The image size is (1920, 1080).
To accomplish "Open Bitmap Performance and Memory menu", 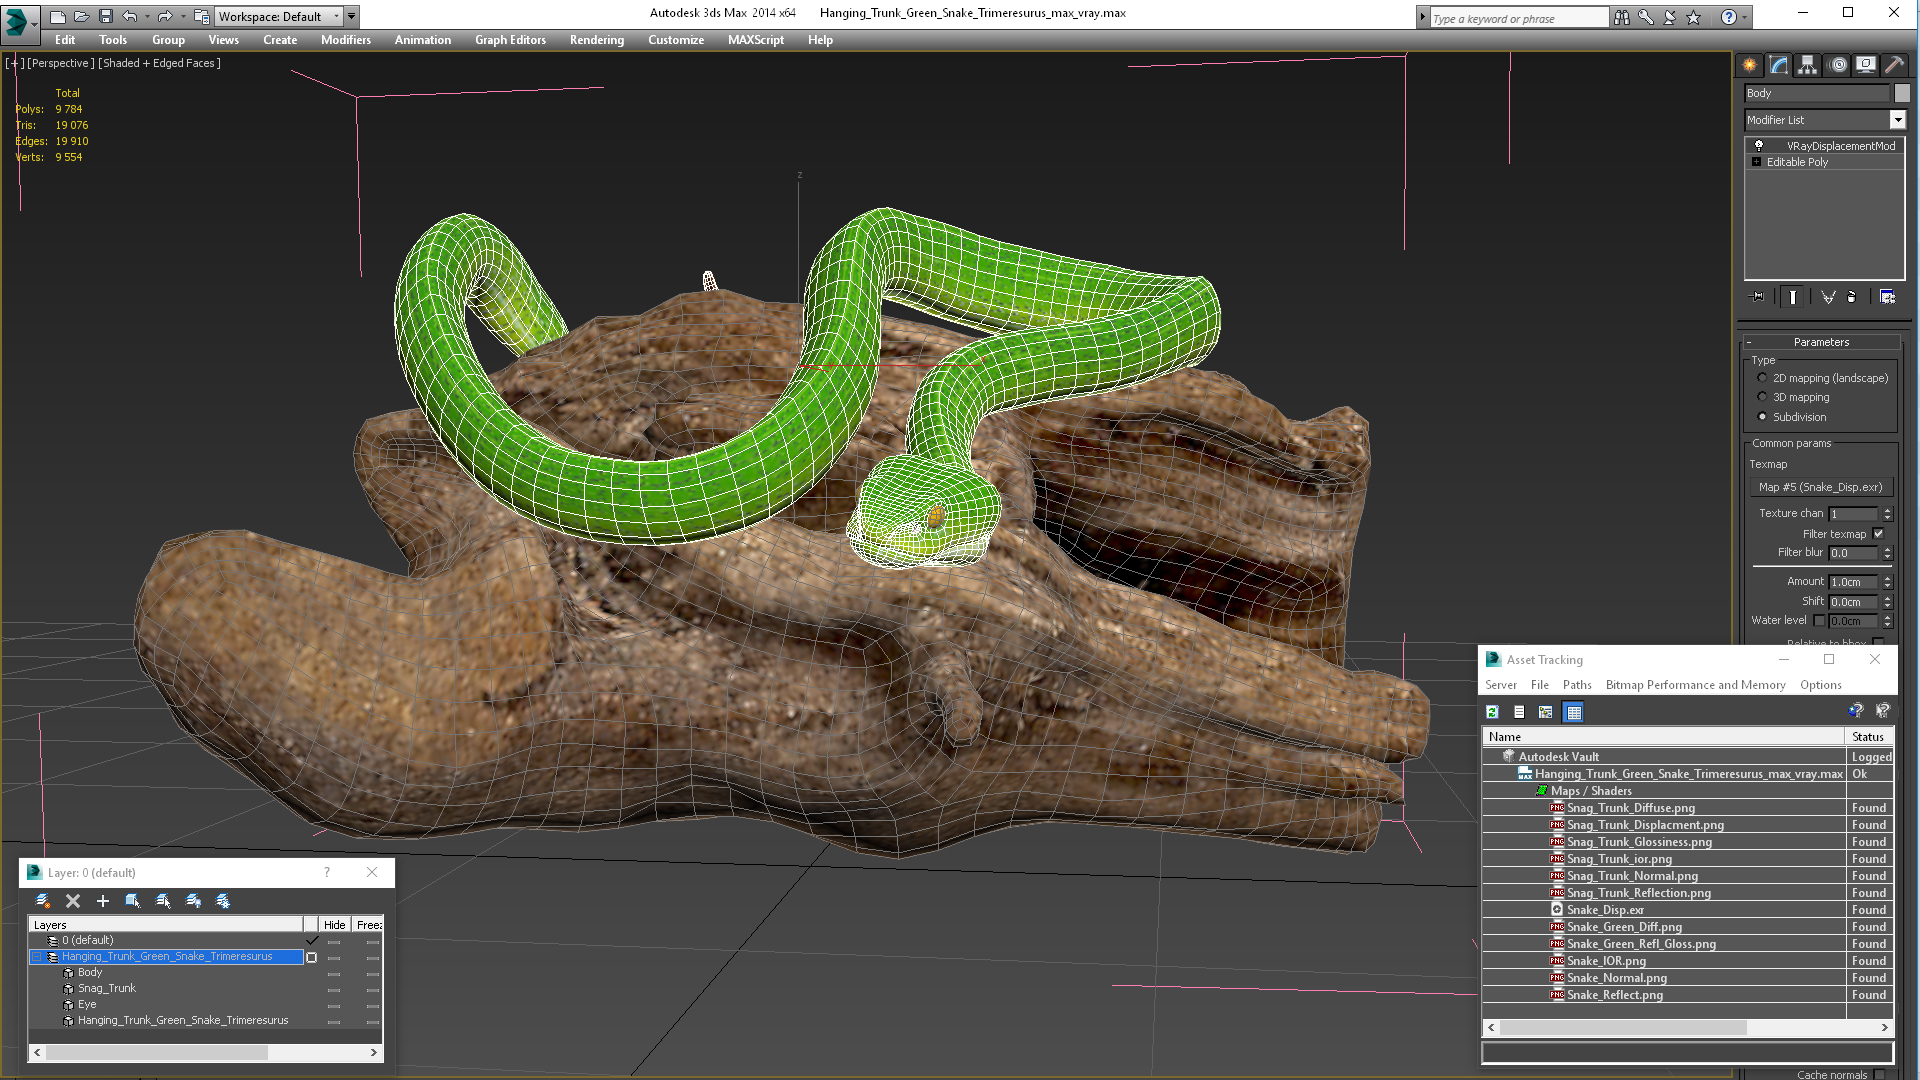I will [1695, 685].
